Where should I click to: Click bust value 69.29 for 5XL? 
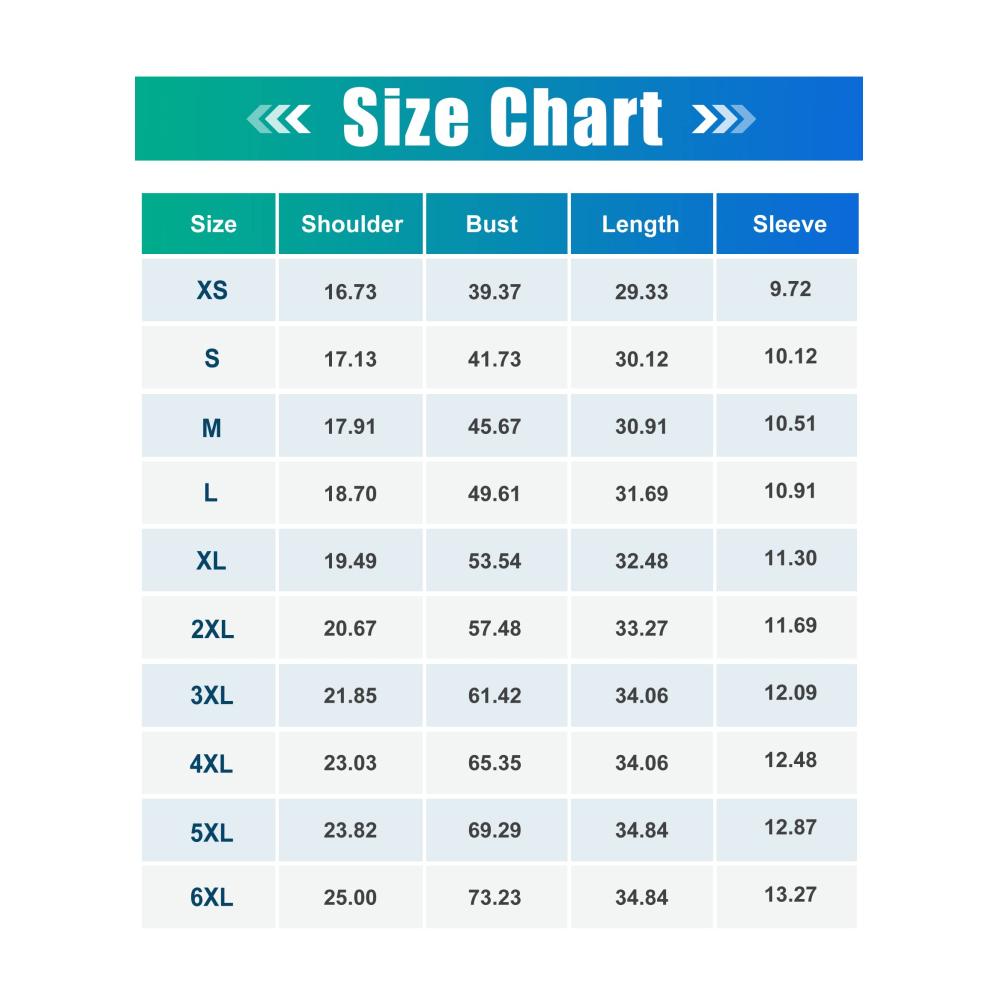click(495, 830)
